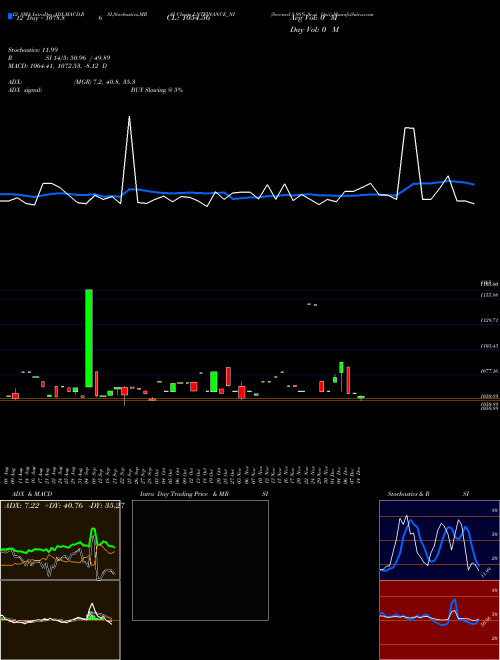Select the 'CL: 1054.56' closing price text

(188, 18)
